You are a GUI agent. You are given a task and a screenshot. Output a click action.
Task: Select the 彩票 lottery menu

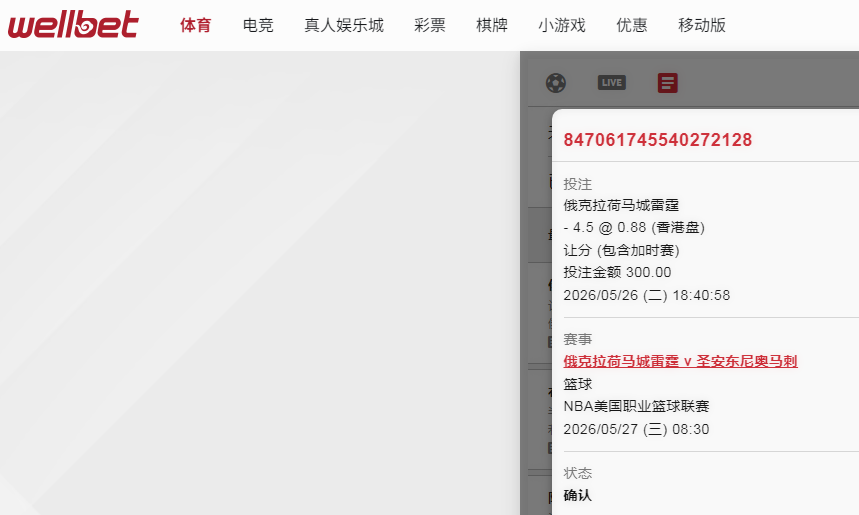coord(430,25)
